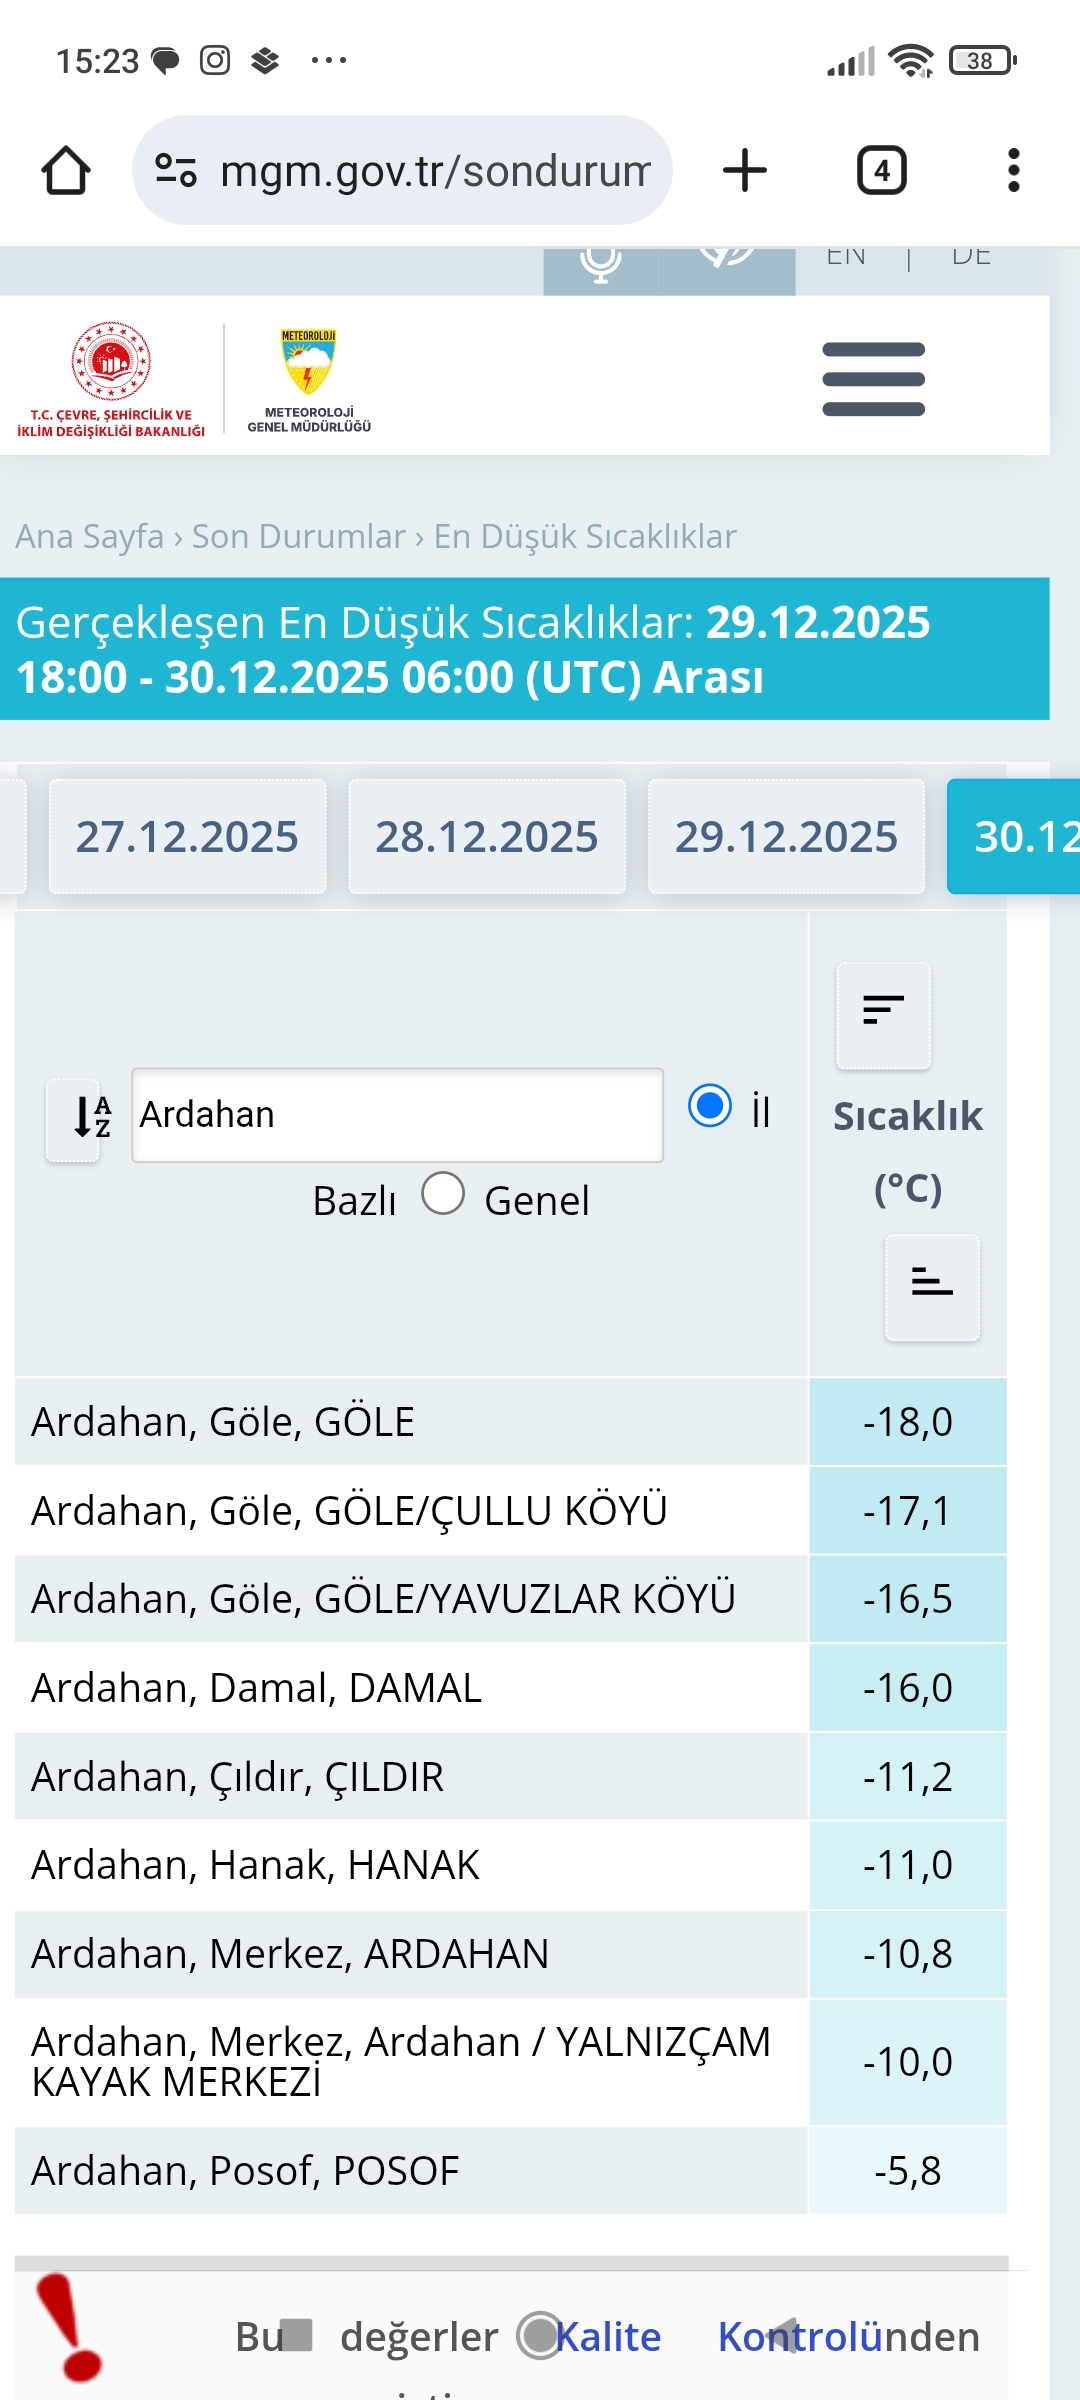Select the 29.12.2025 date tab
This screenshot has width=1080, height=2400.
pos(786,836)
